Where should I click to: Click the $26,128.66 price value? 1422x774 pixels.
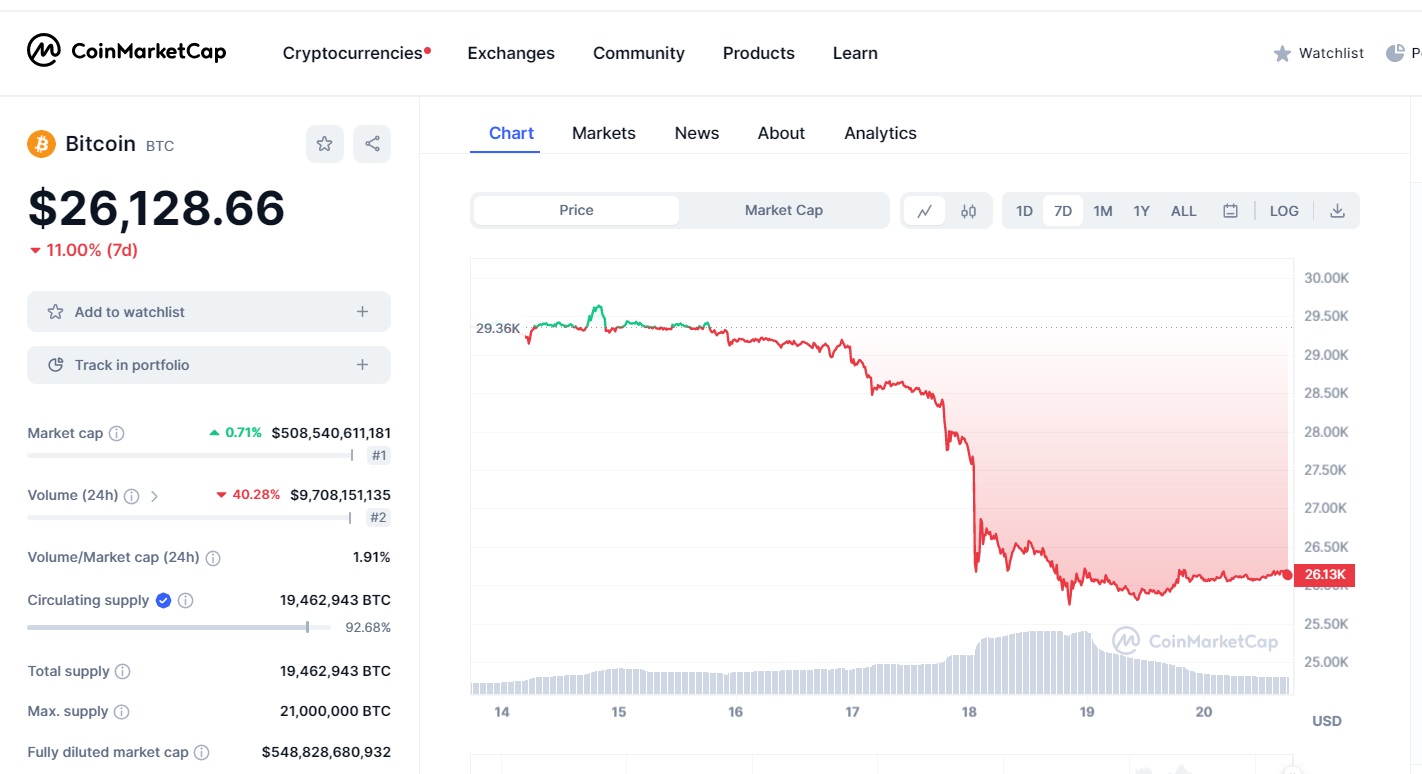156,208
